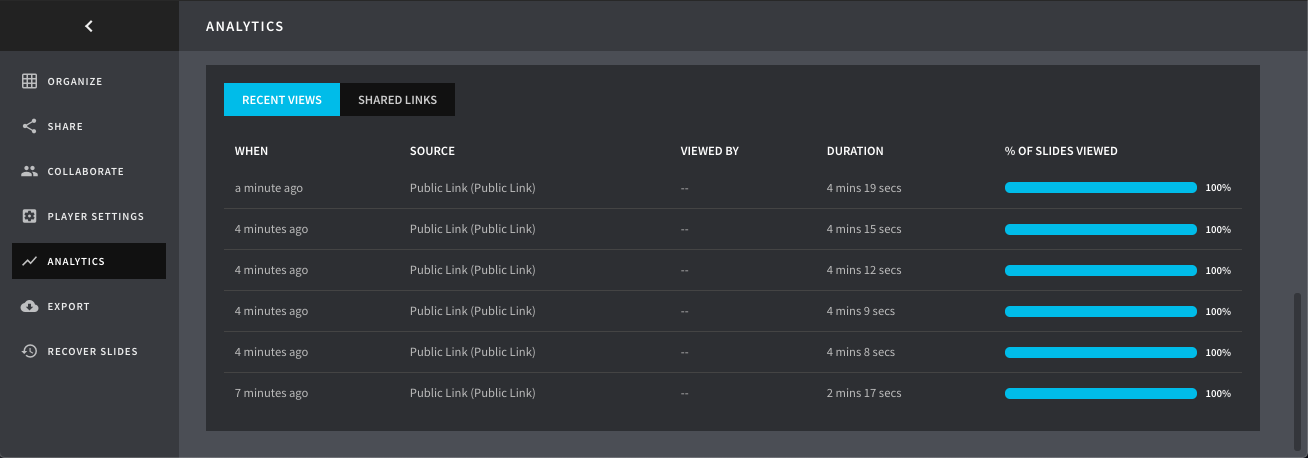This screenshot has height=458, width=1308.
Task: Click the Export cloud download icon
Action: point(29,306)
